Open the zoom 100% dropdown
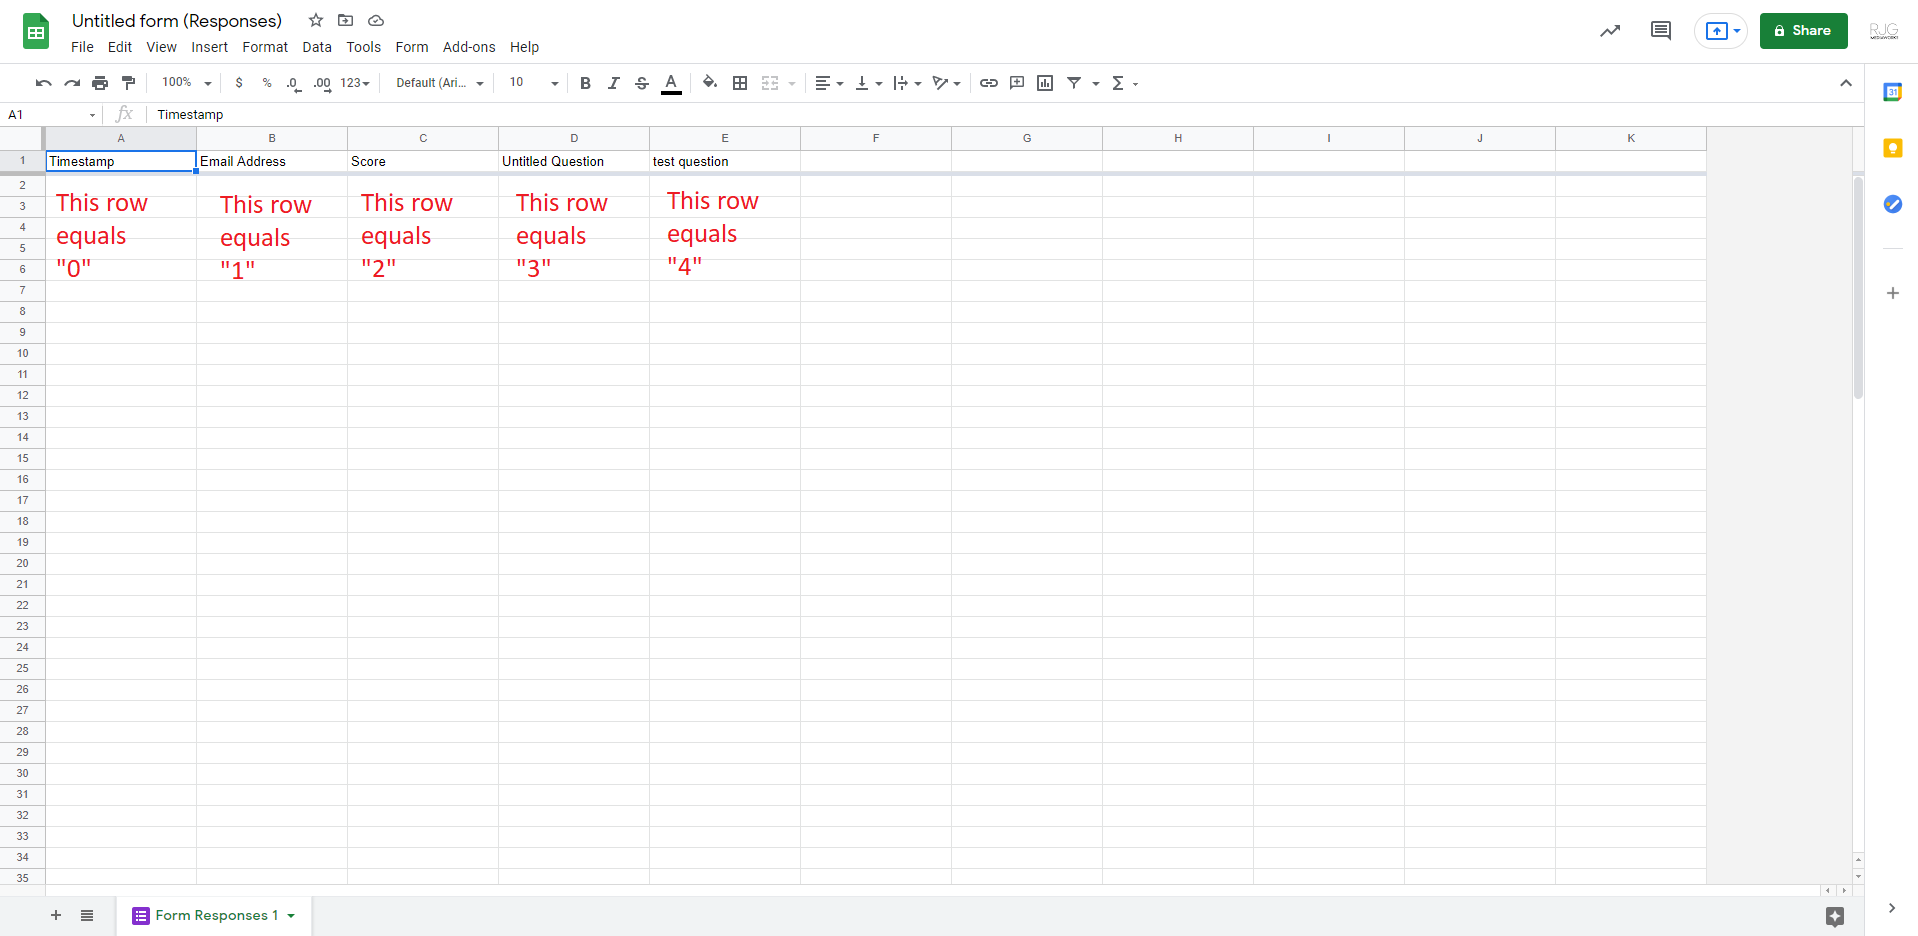The image size is (1918, 936). (187, 83)
